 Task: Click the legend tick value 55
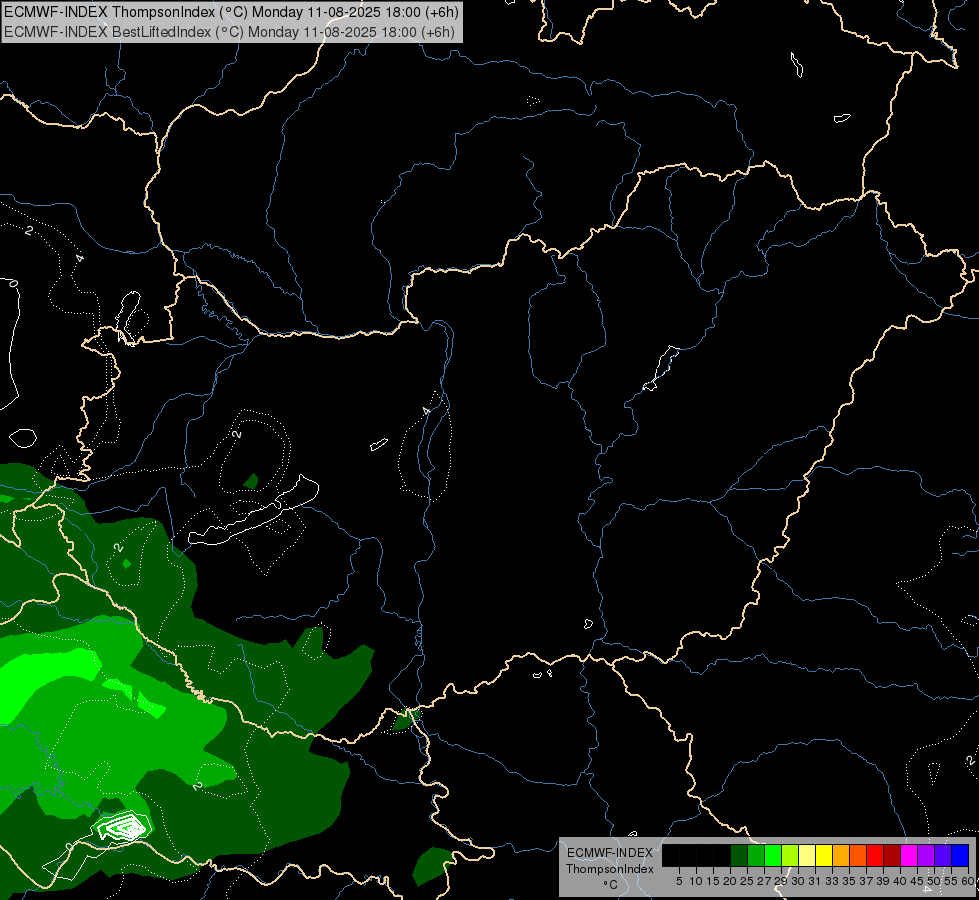[x=950, y=881]
